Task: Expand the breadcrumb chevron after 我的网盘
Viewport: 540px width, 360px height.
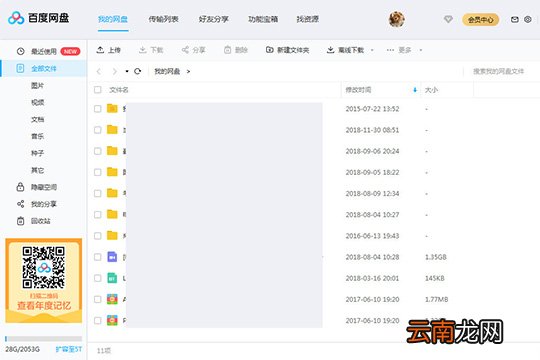Action: tap(188, 71)
